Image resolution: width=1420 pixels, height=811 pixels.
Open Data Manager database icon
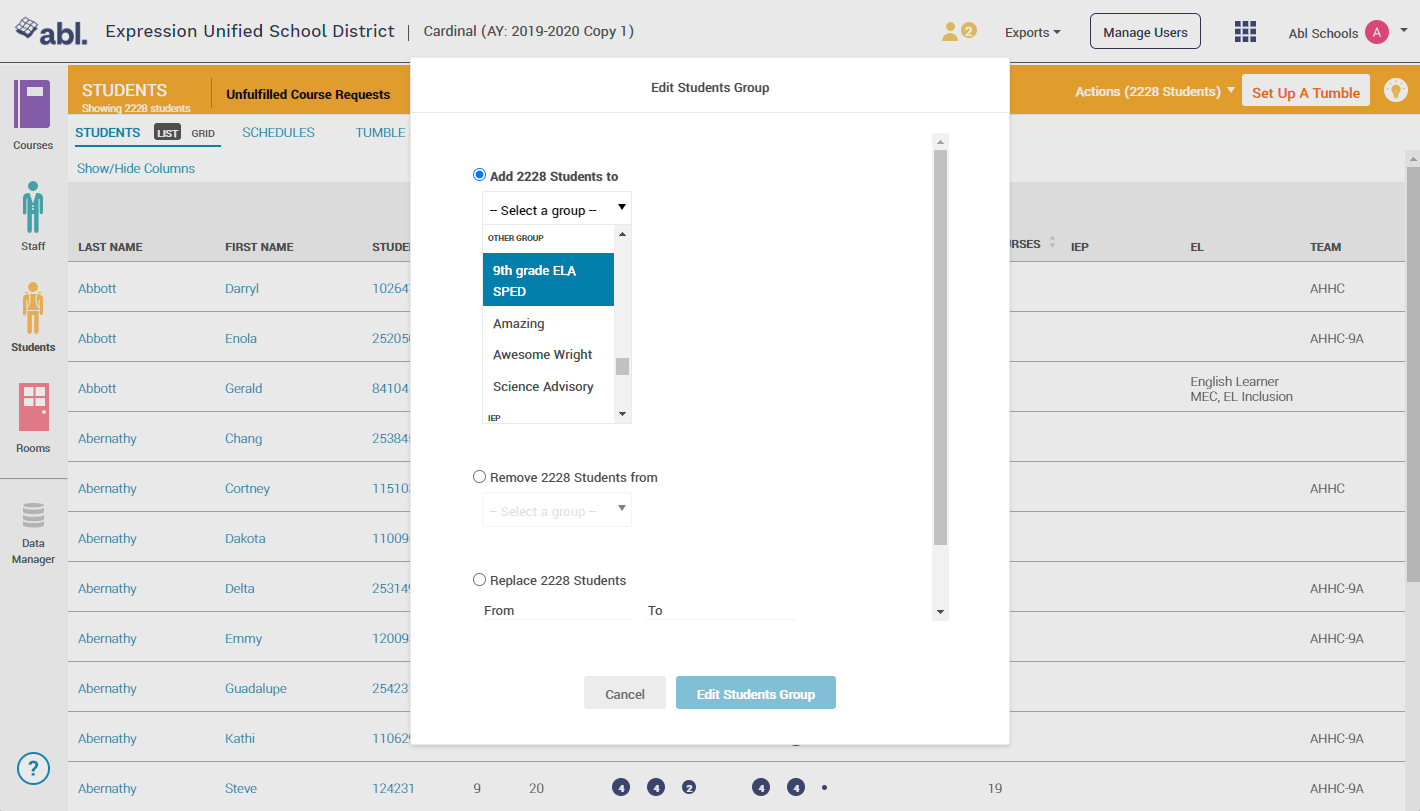[x=33, y=516]
